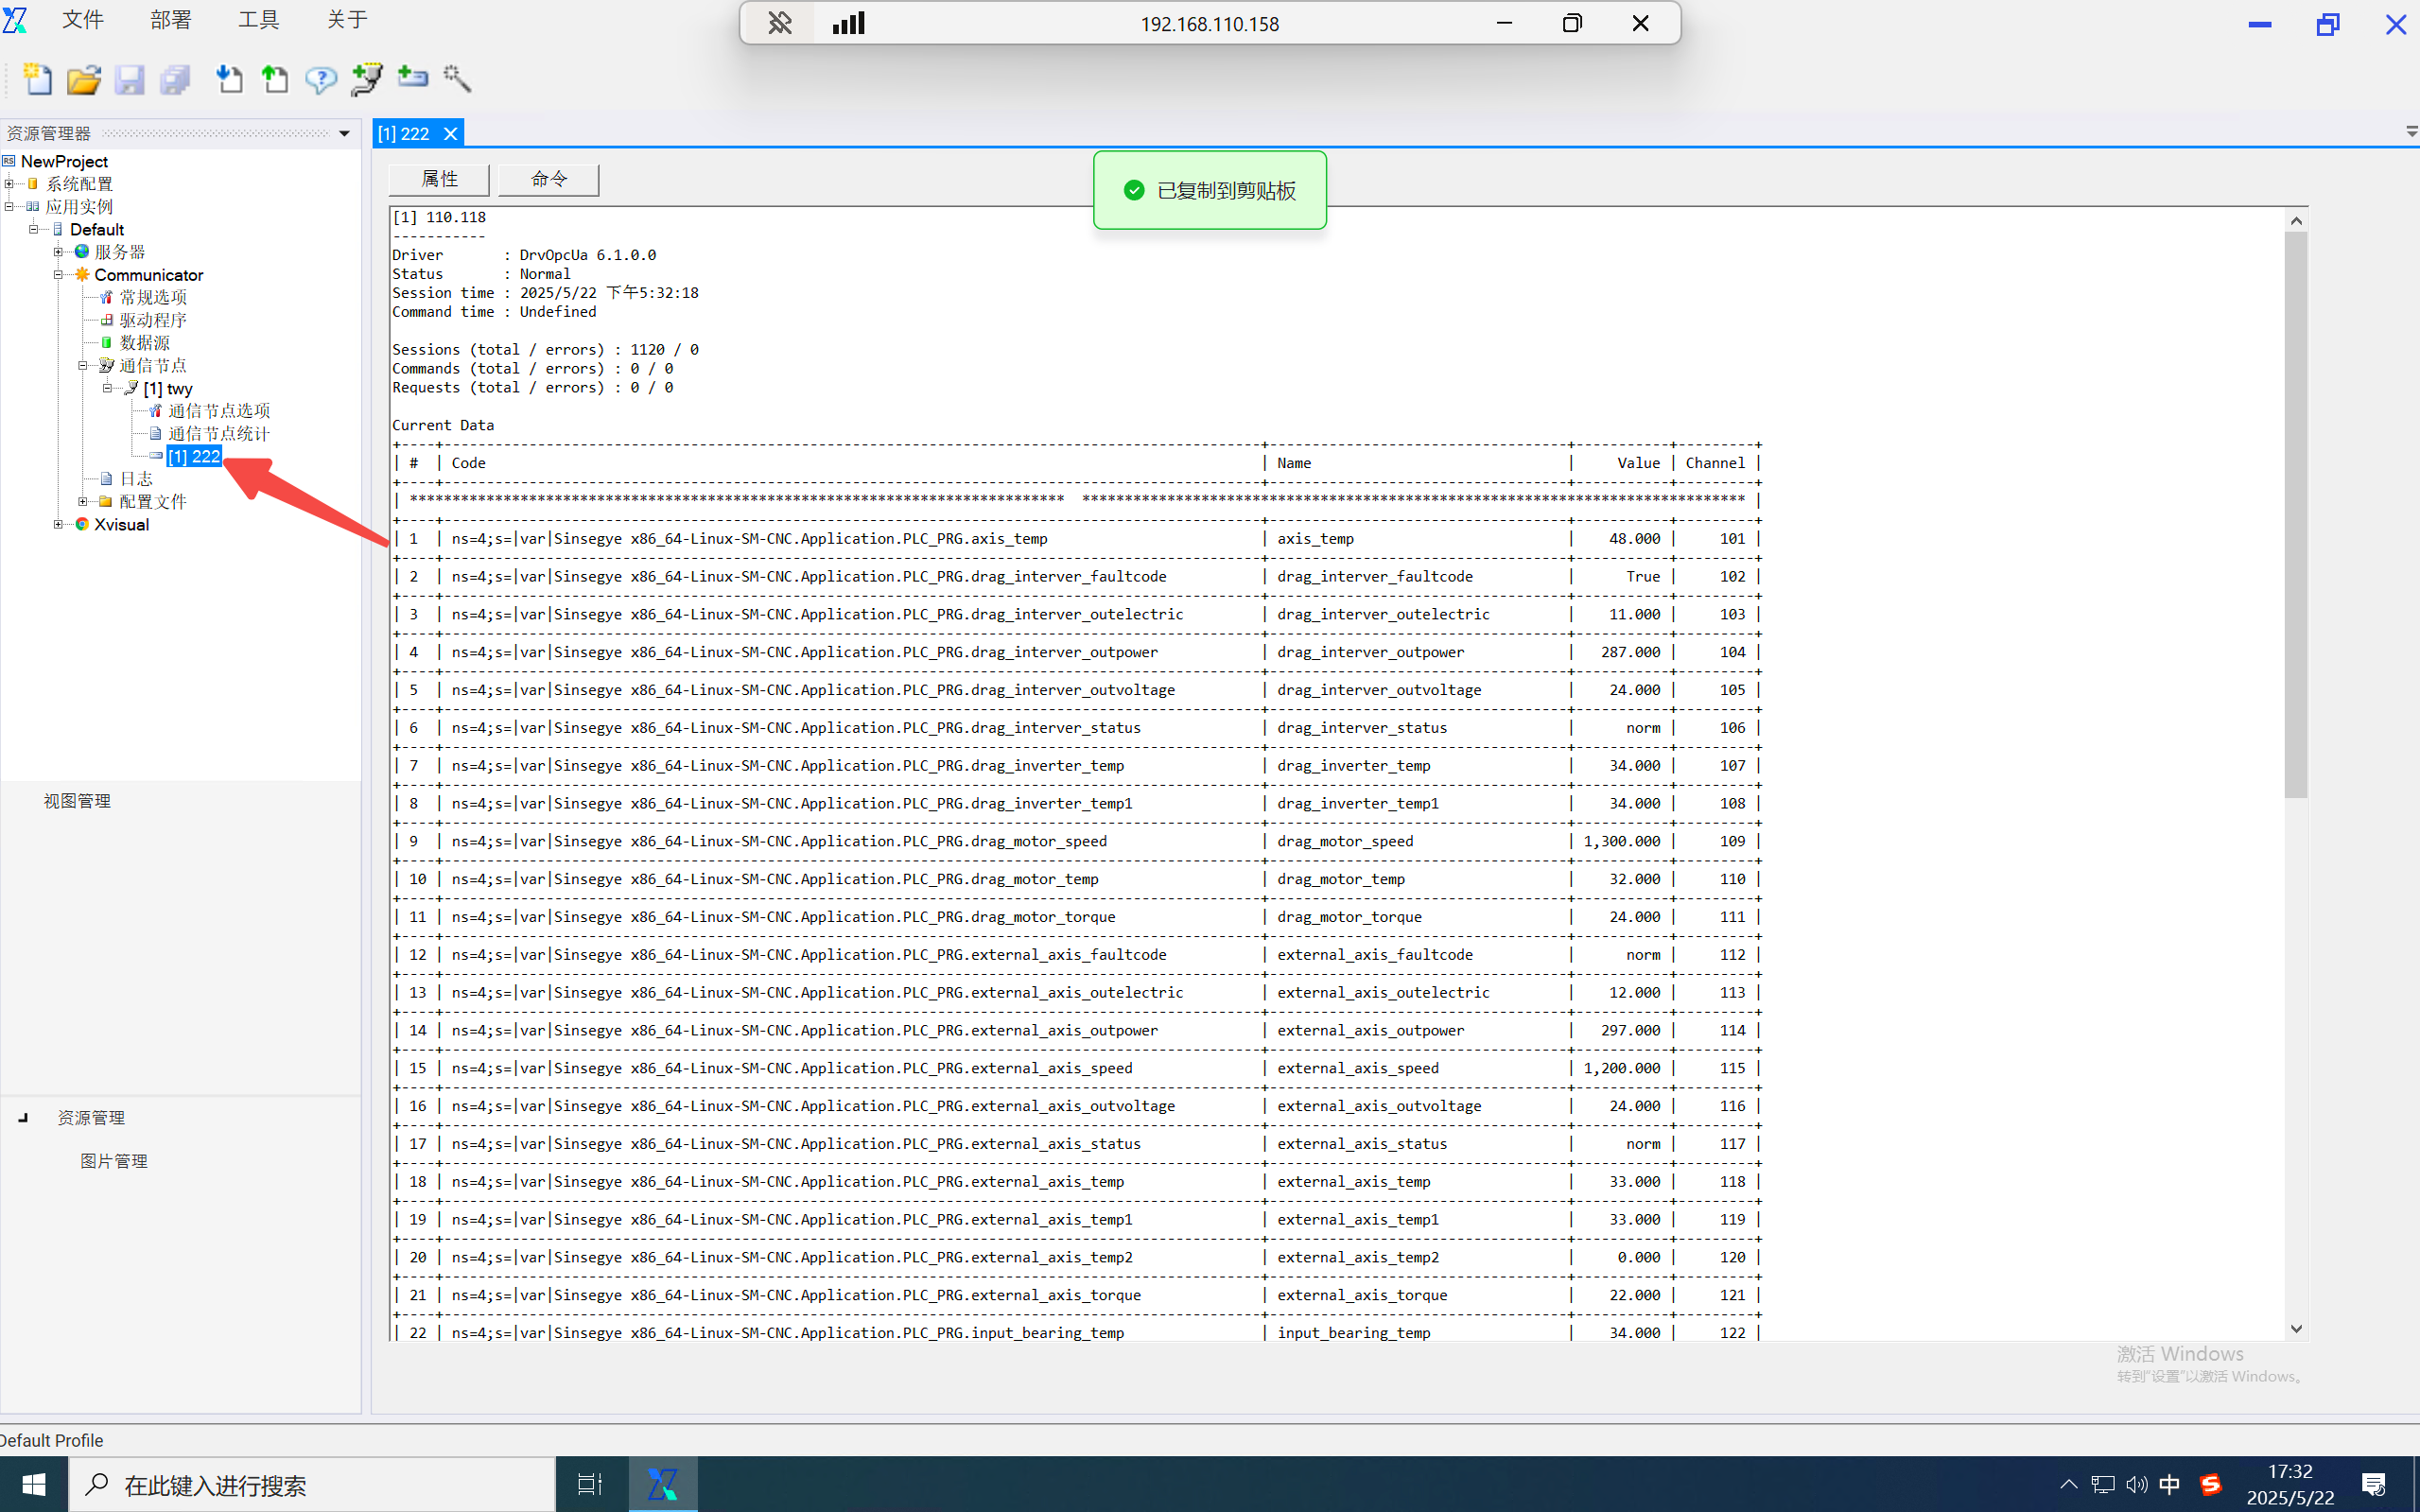
Task: Close the [1] 222 tab
Action: click(x=451, y=134)
